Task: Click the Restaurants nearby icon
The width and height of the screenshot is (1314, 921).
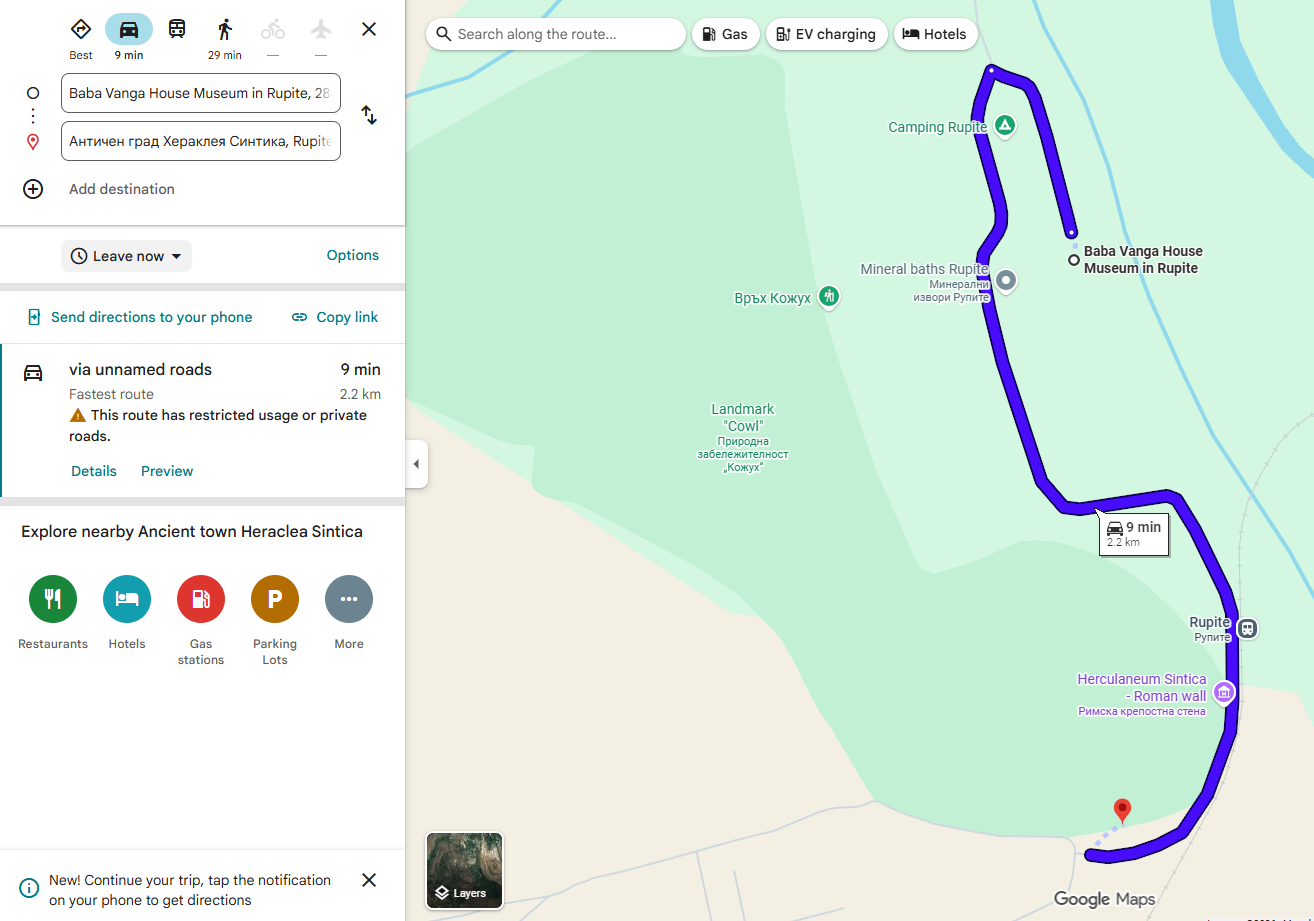Action: 53,600
